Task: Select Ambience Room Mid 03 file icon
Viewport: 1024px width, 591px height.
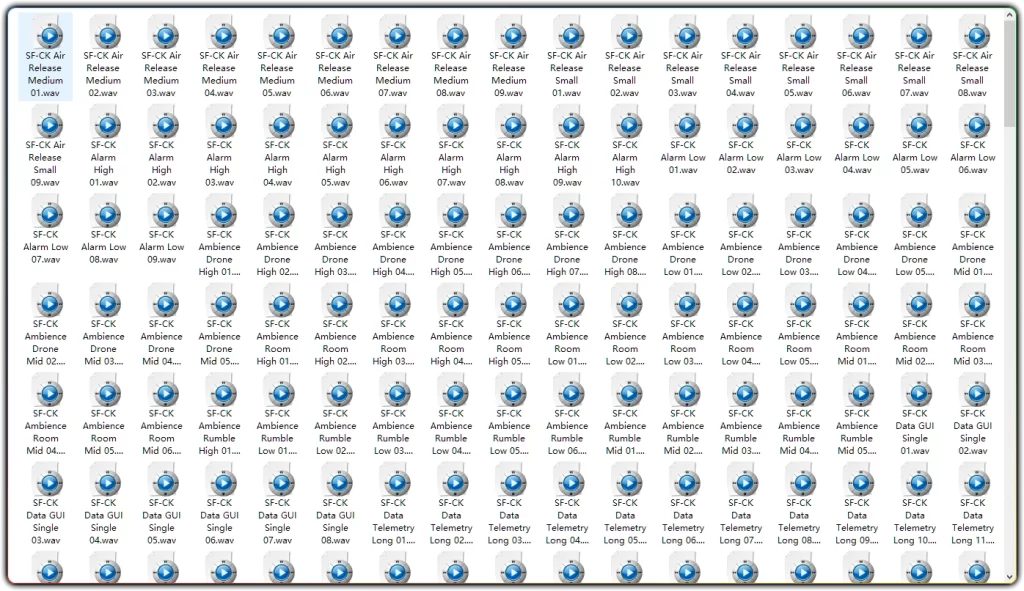Action: coord(976,302)
